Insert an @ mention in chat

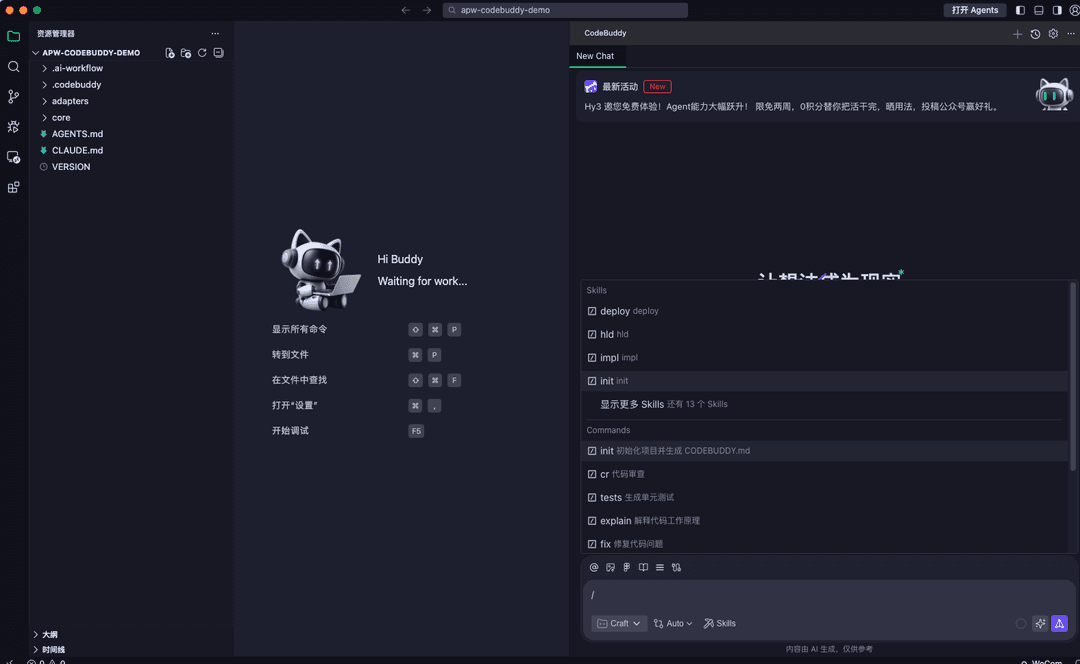point(594,568)
